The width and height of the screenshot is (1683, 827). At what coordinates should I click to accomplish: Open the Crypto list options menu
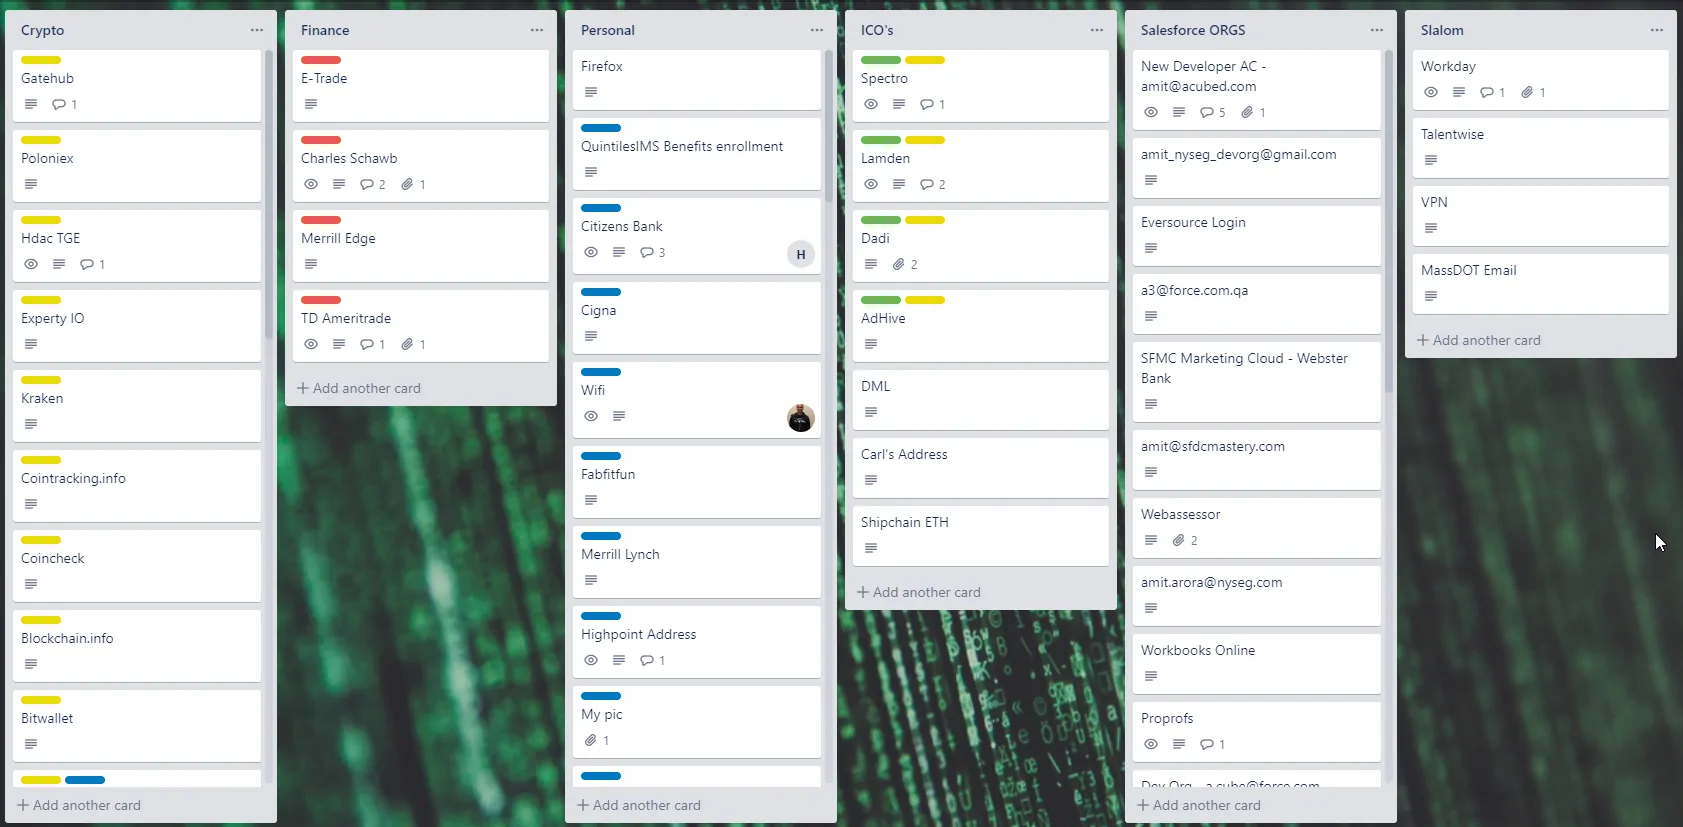[x=257, y=30]
